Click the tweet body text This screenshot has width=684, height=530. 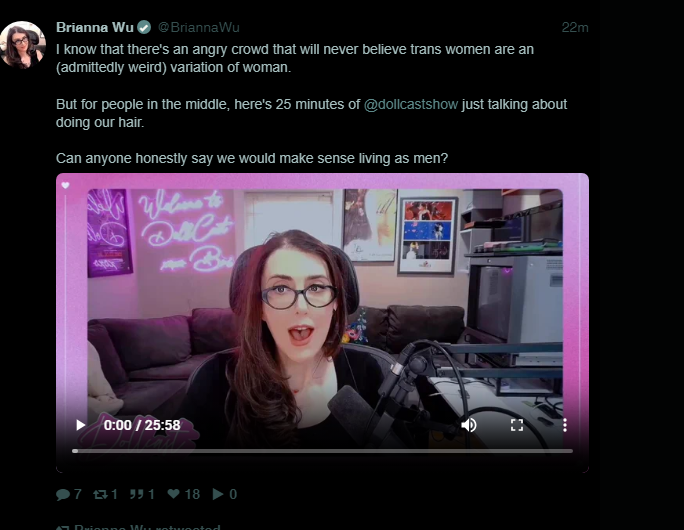pyautogui.click(x=311, y=103)
